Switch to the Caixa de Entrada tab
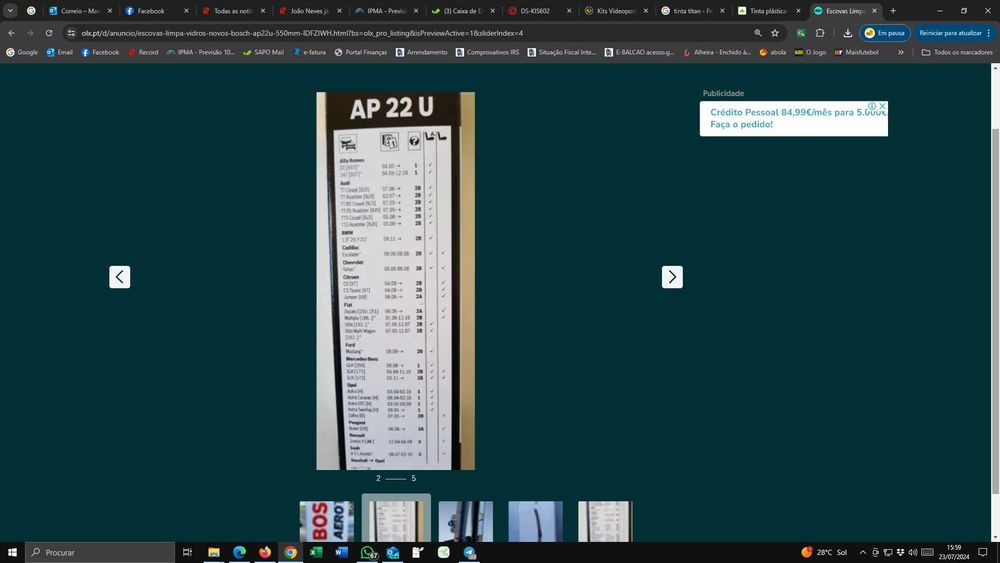Viewport: 1000px width, 563px height. (x=462, y=11)
